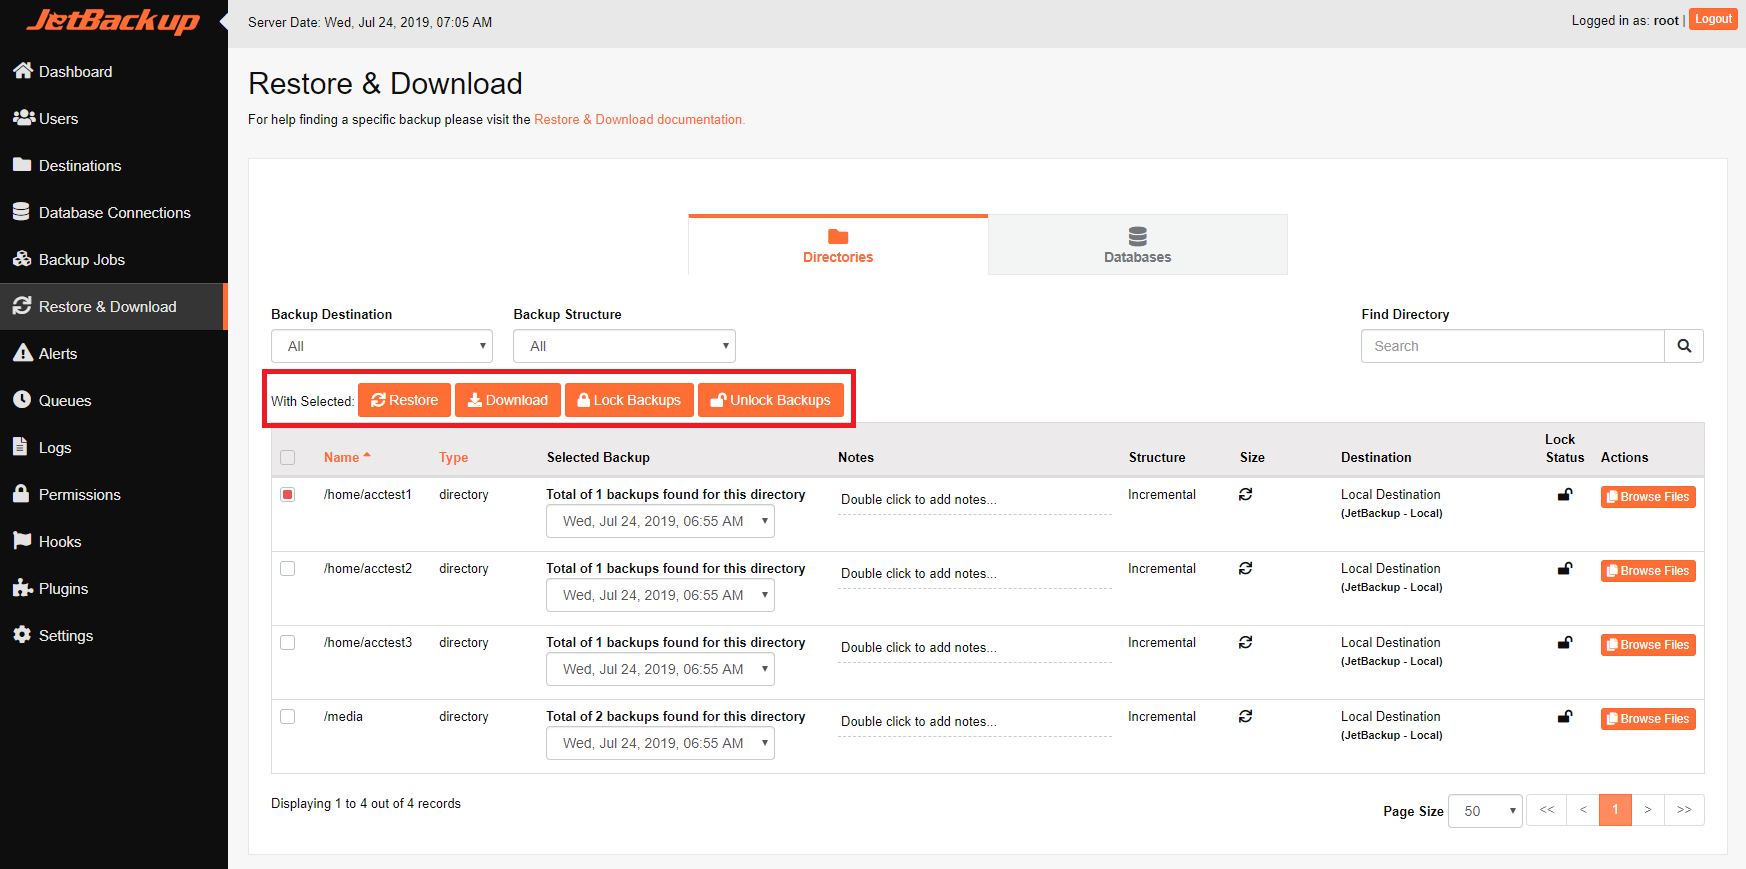The image size is (1746, 869).
Task: Open Database Connections page
Action: pos(114,212)
